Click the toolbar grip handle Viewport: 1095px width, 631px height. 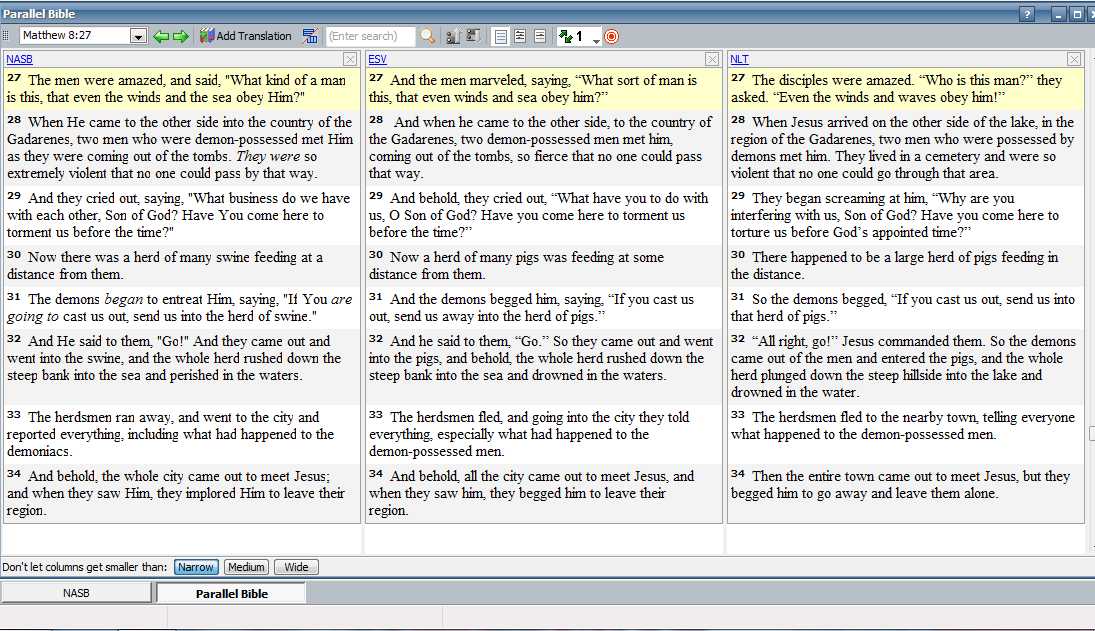point(6,36)
